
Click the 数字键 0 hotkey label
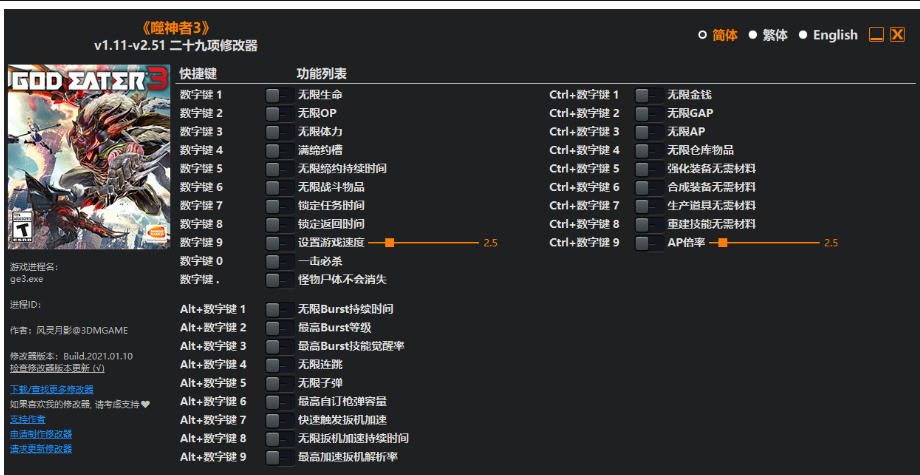[x=201, y=261]
